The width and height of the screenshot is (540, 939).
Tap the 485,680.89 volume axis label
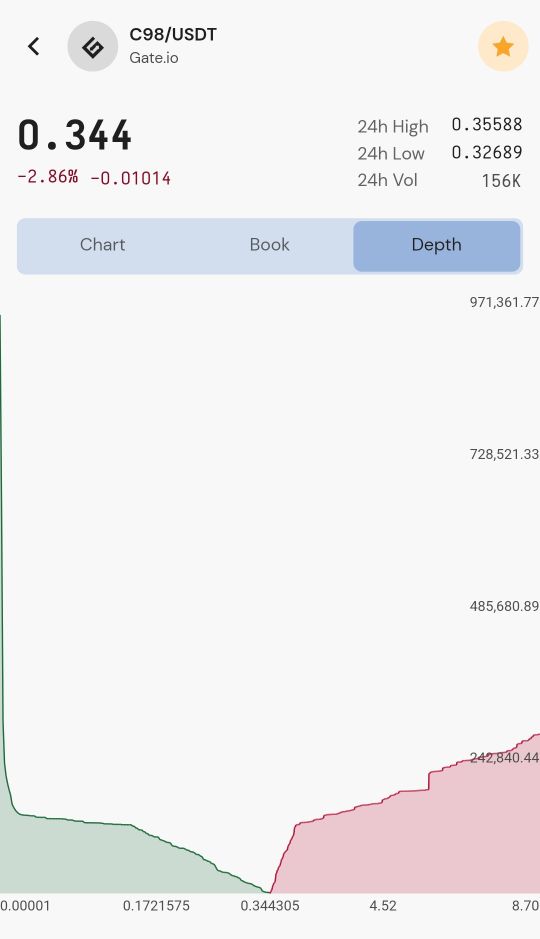pyautogui.click(x=504, y=606)
